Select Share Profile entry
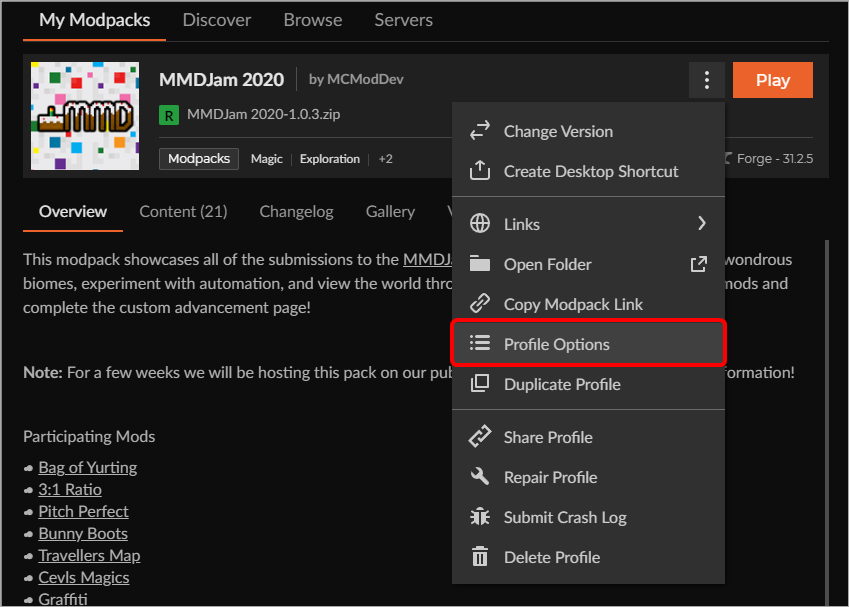The image size is (849, 607). (x=589, y=438)
